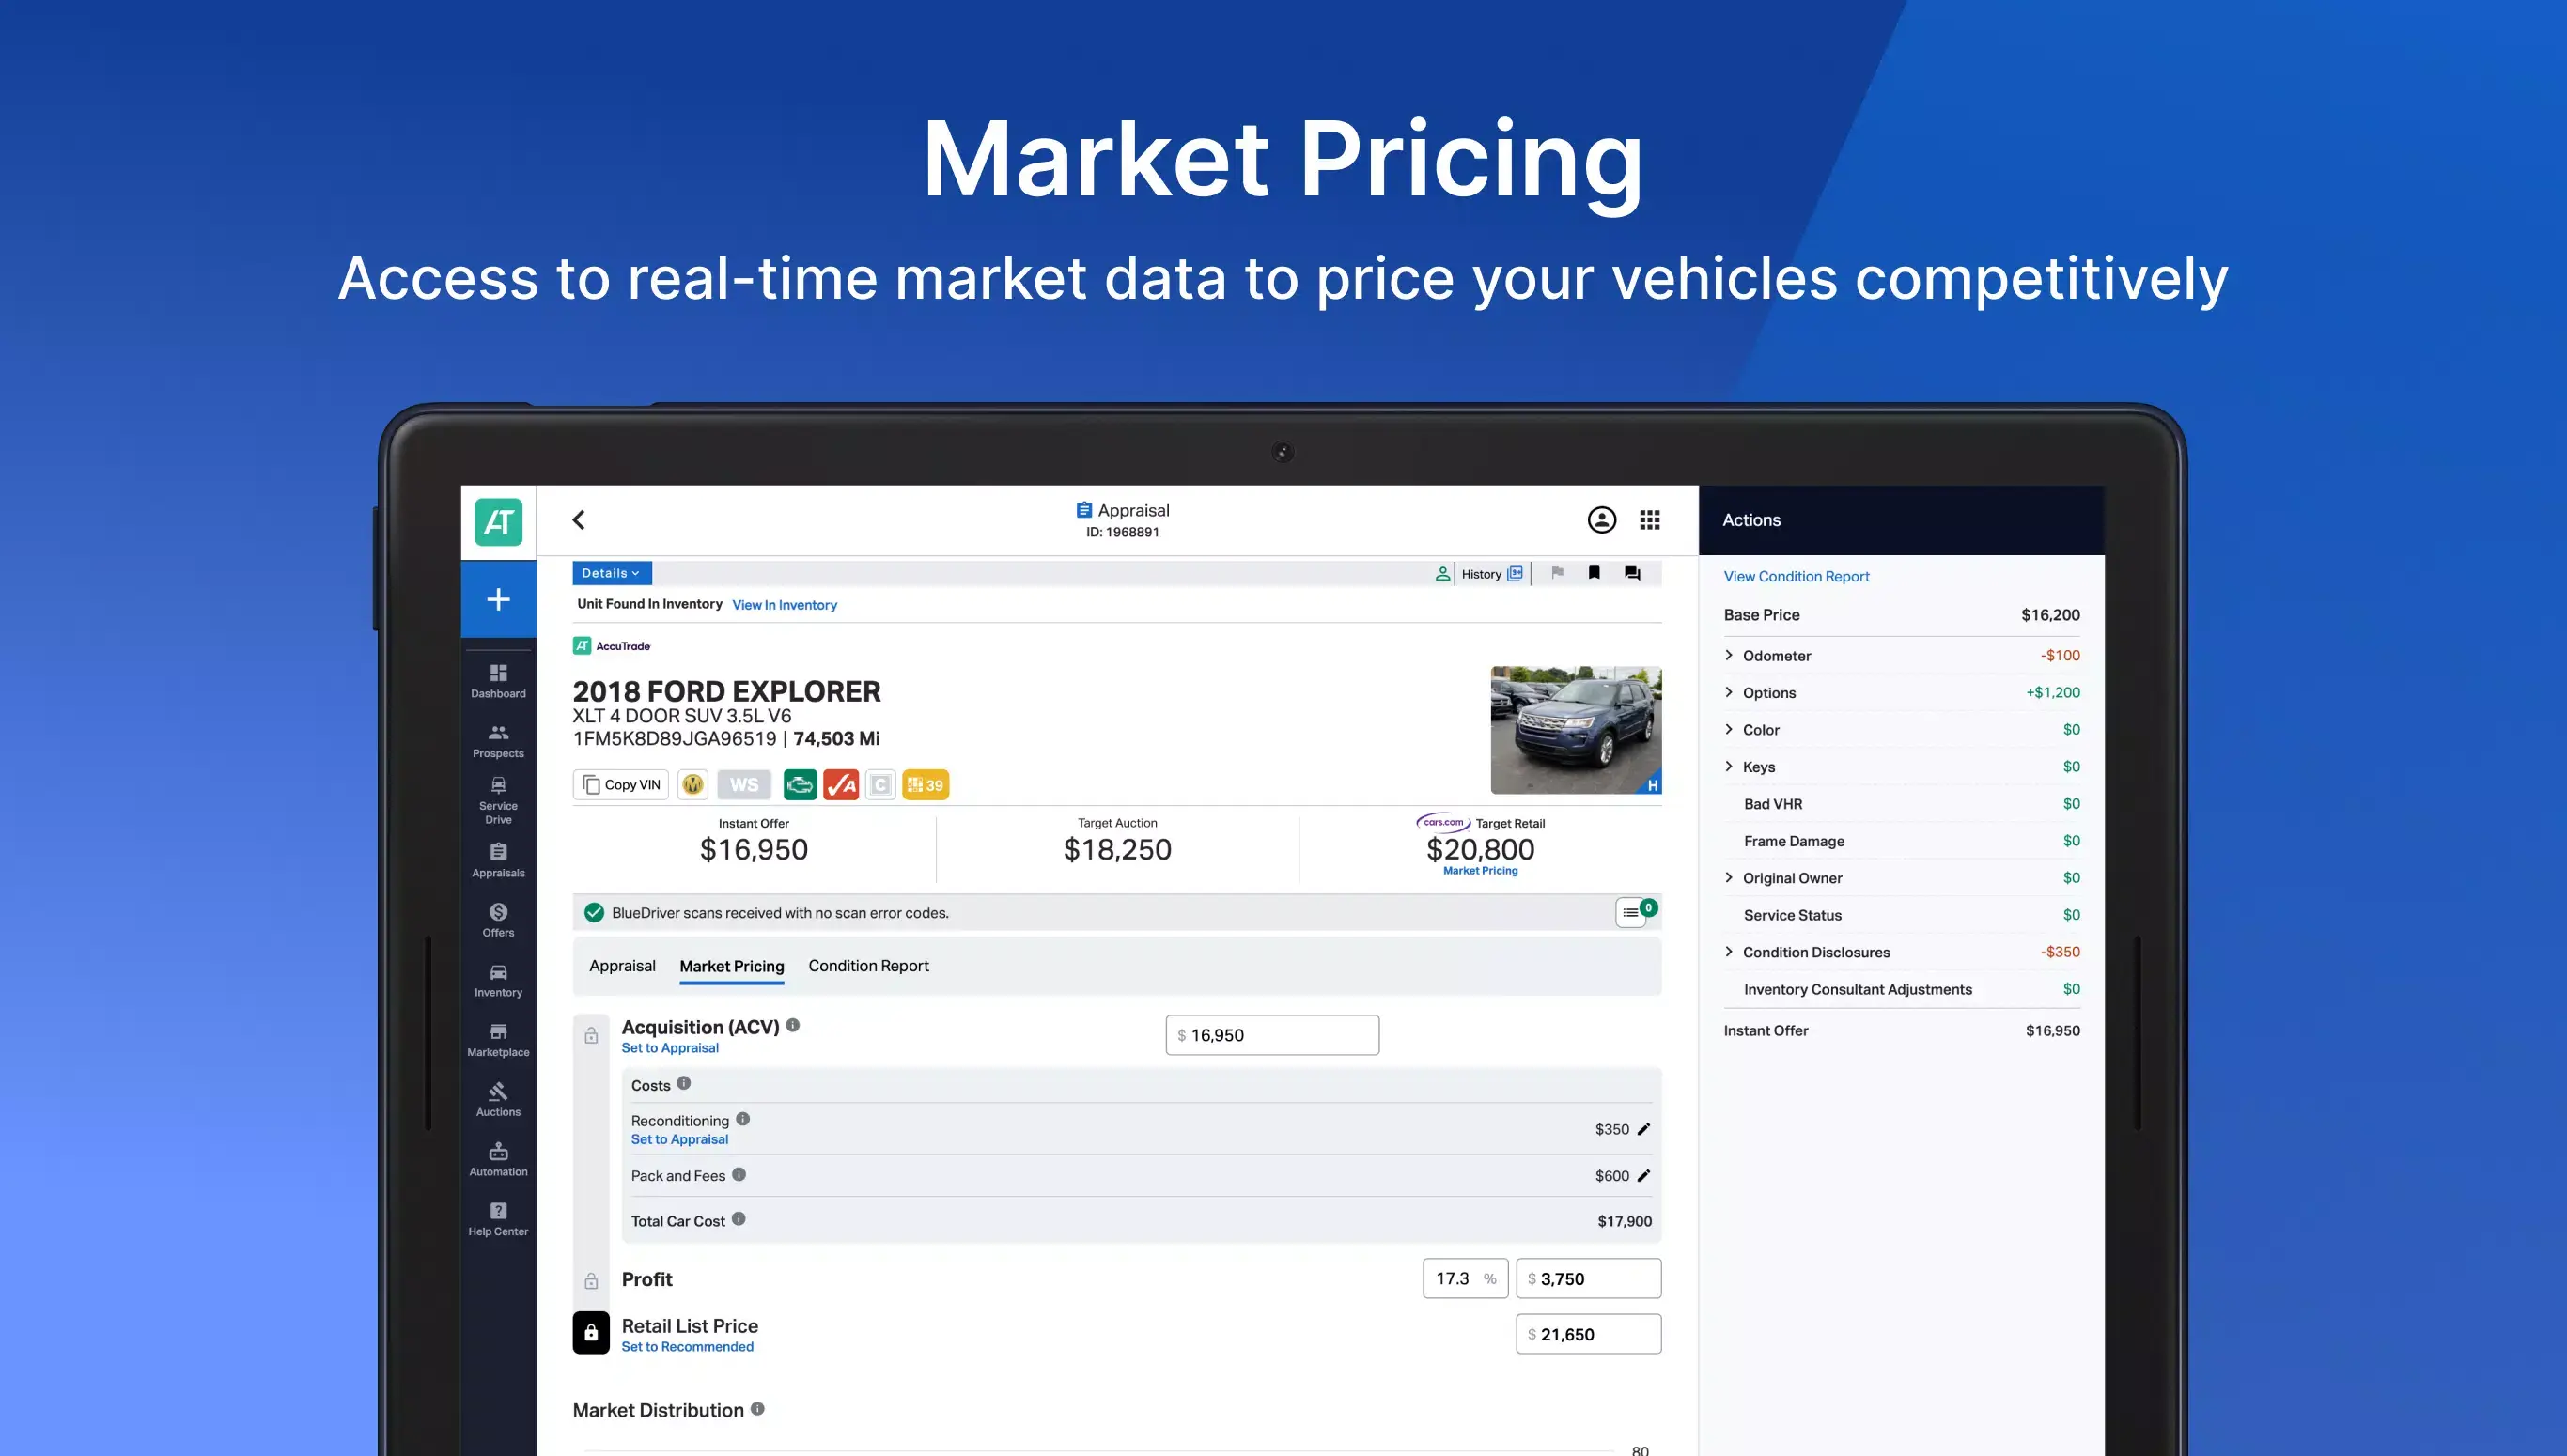
Task: Click the pencil icon beside Reconditioning $350
Action: (1643, 1129)
